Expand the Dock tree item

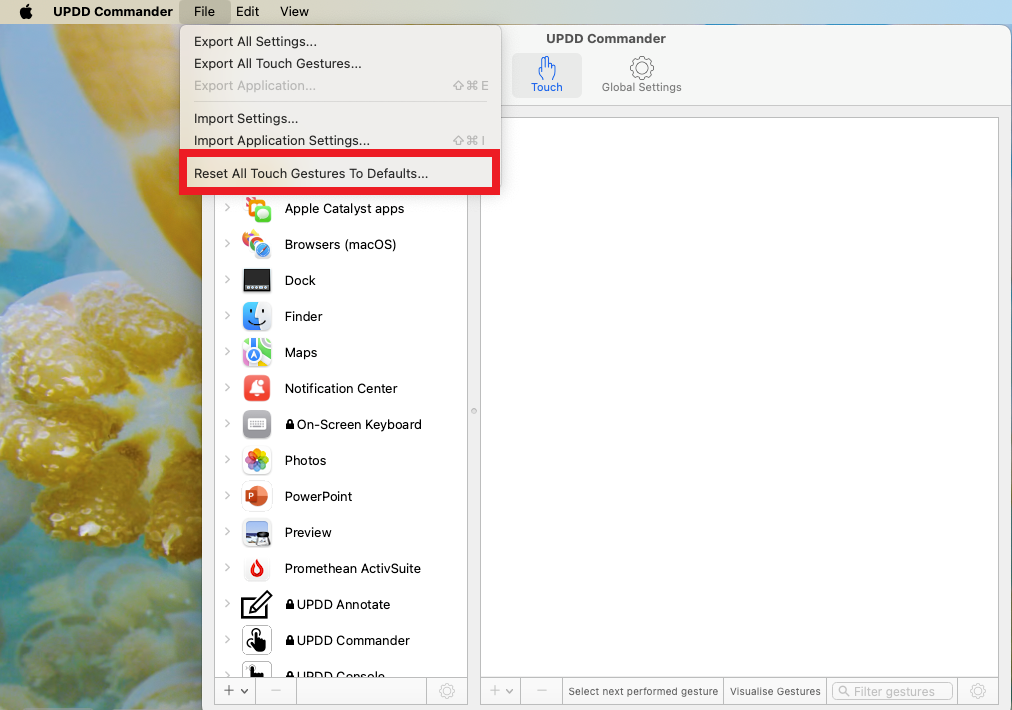227,280
